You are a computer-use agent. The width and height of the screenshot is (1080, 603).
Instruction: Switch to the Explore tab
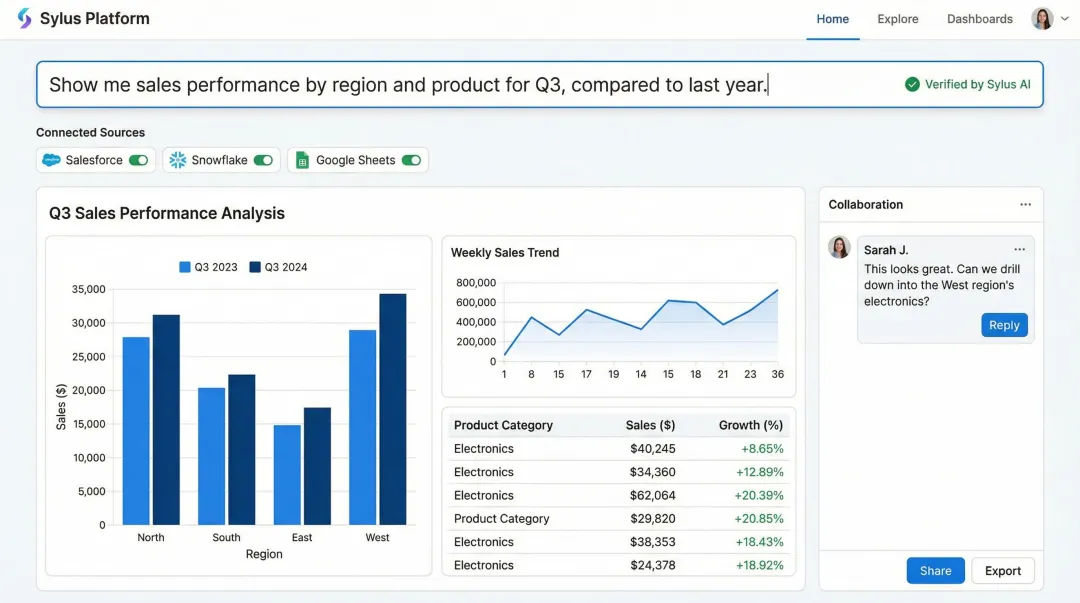tap(897, 18)
